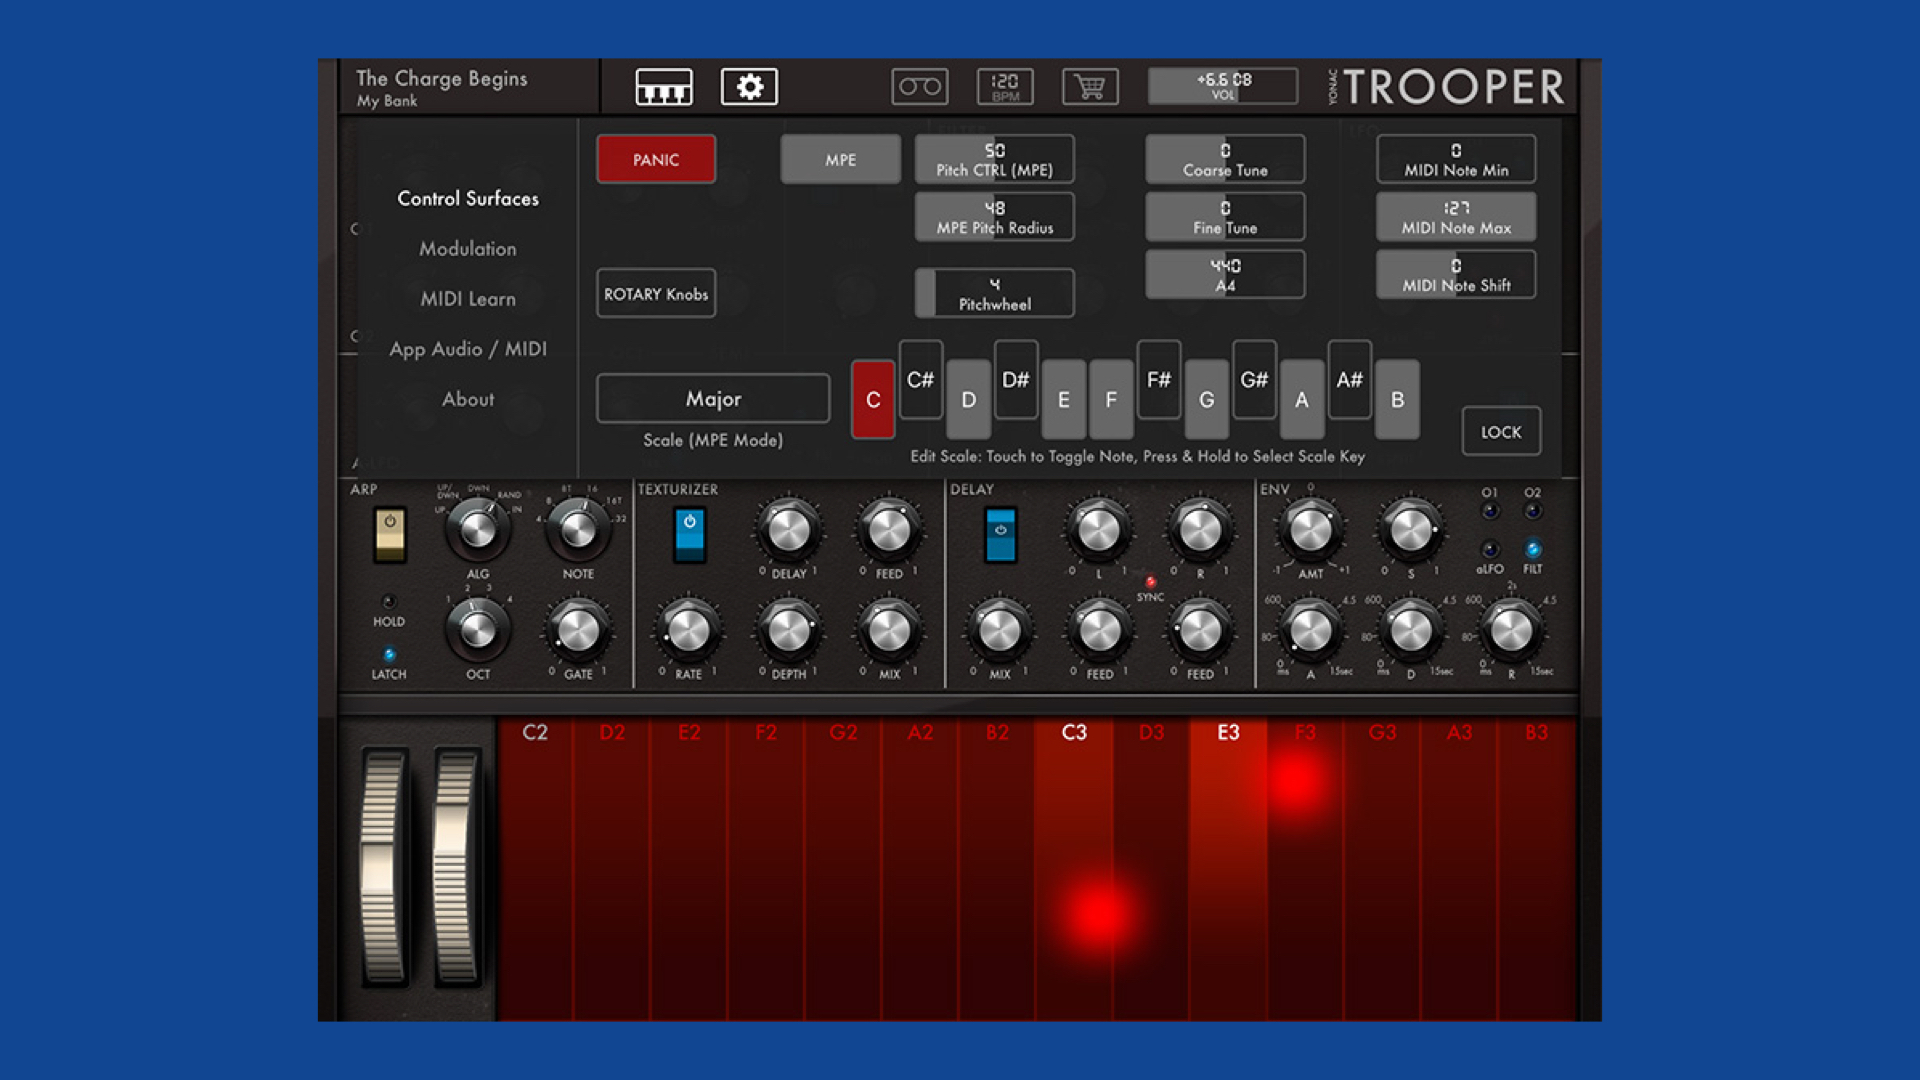Toggle the A note in scale
The height and width of the screenshot is (1080, 1920).
(1302, 399)
